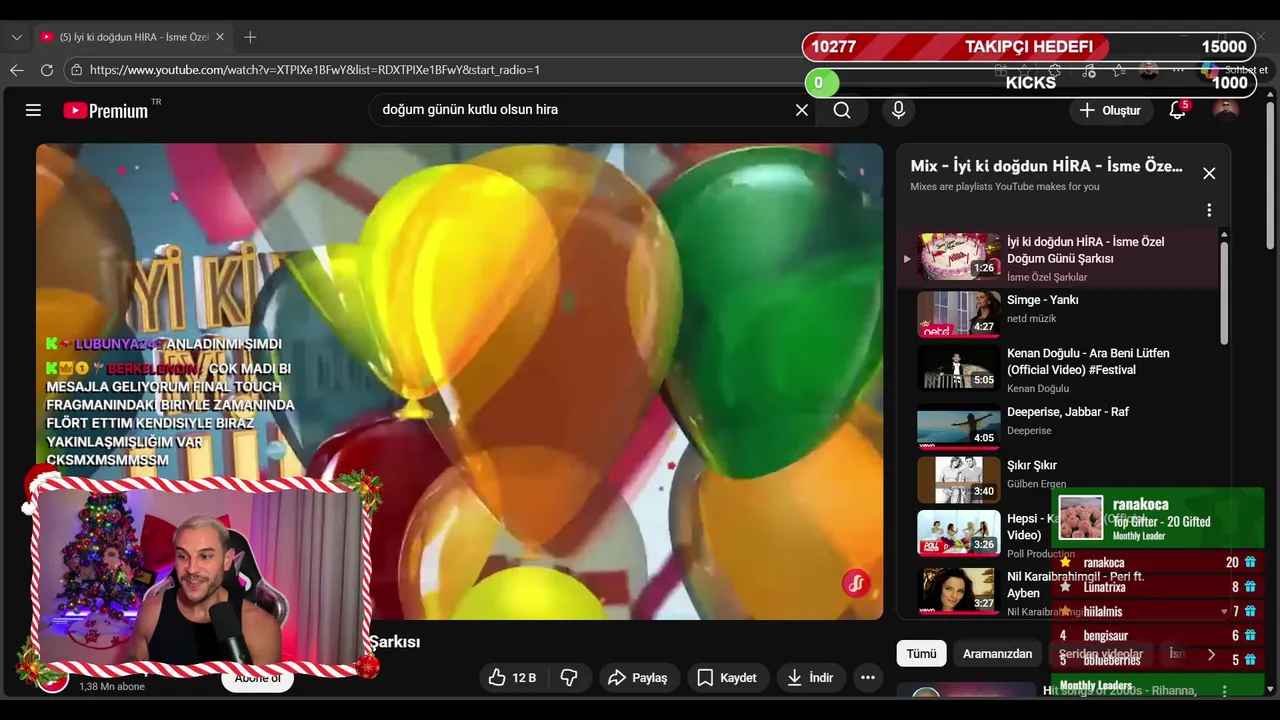Image resolution: width=1280 pixels, height=720 pixels.
Task: Open the YouTube hamburger guide menu
Action: click(x=33, y=110)
